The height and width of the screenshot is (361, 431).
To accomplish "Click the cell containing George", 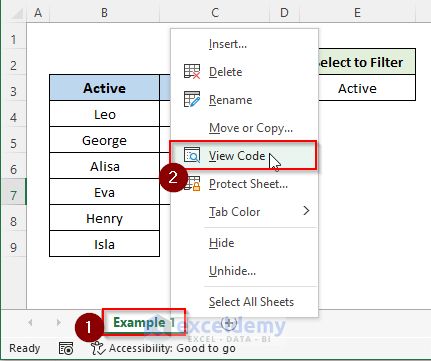I will [104, 140].
